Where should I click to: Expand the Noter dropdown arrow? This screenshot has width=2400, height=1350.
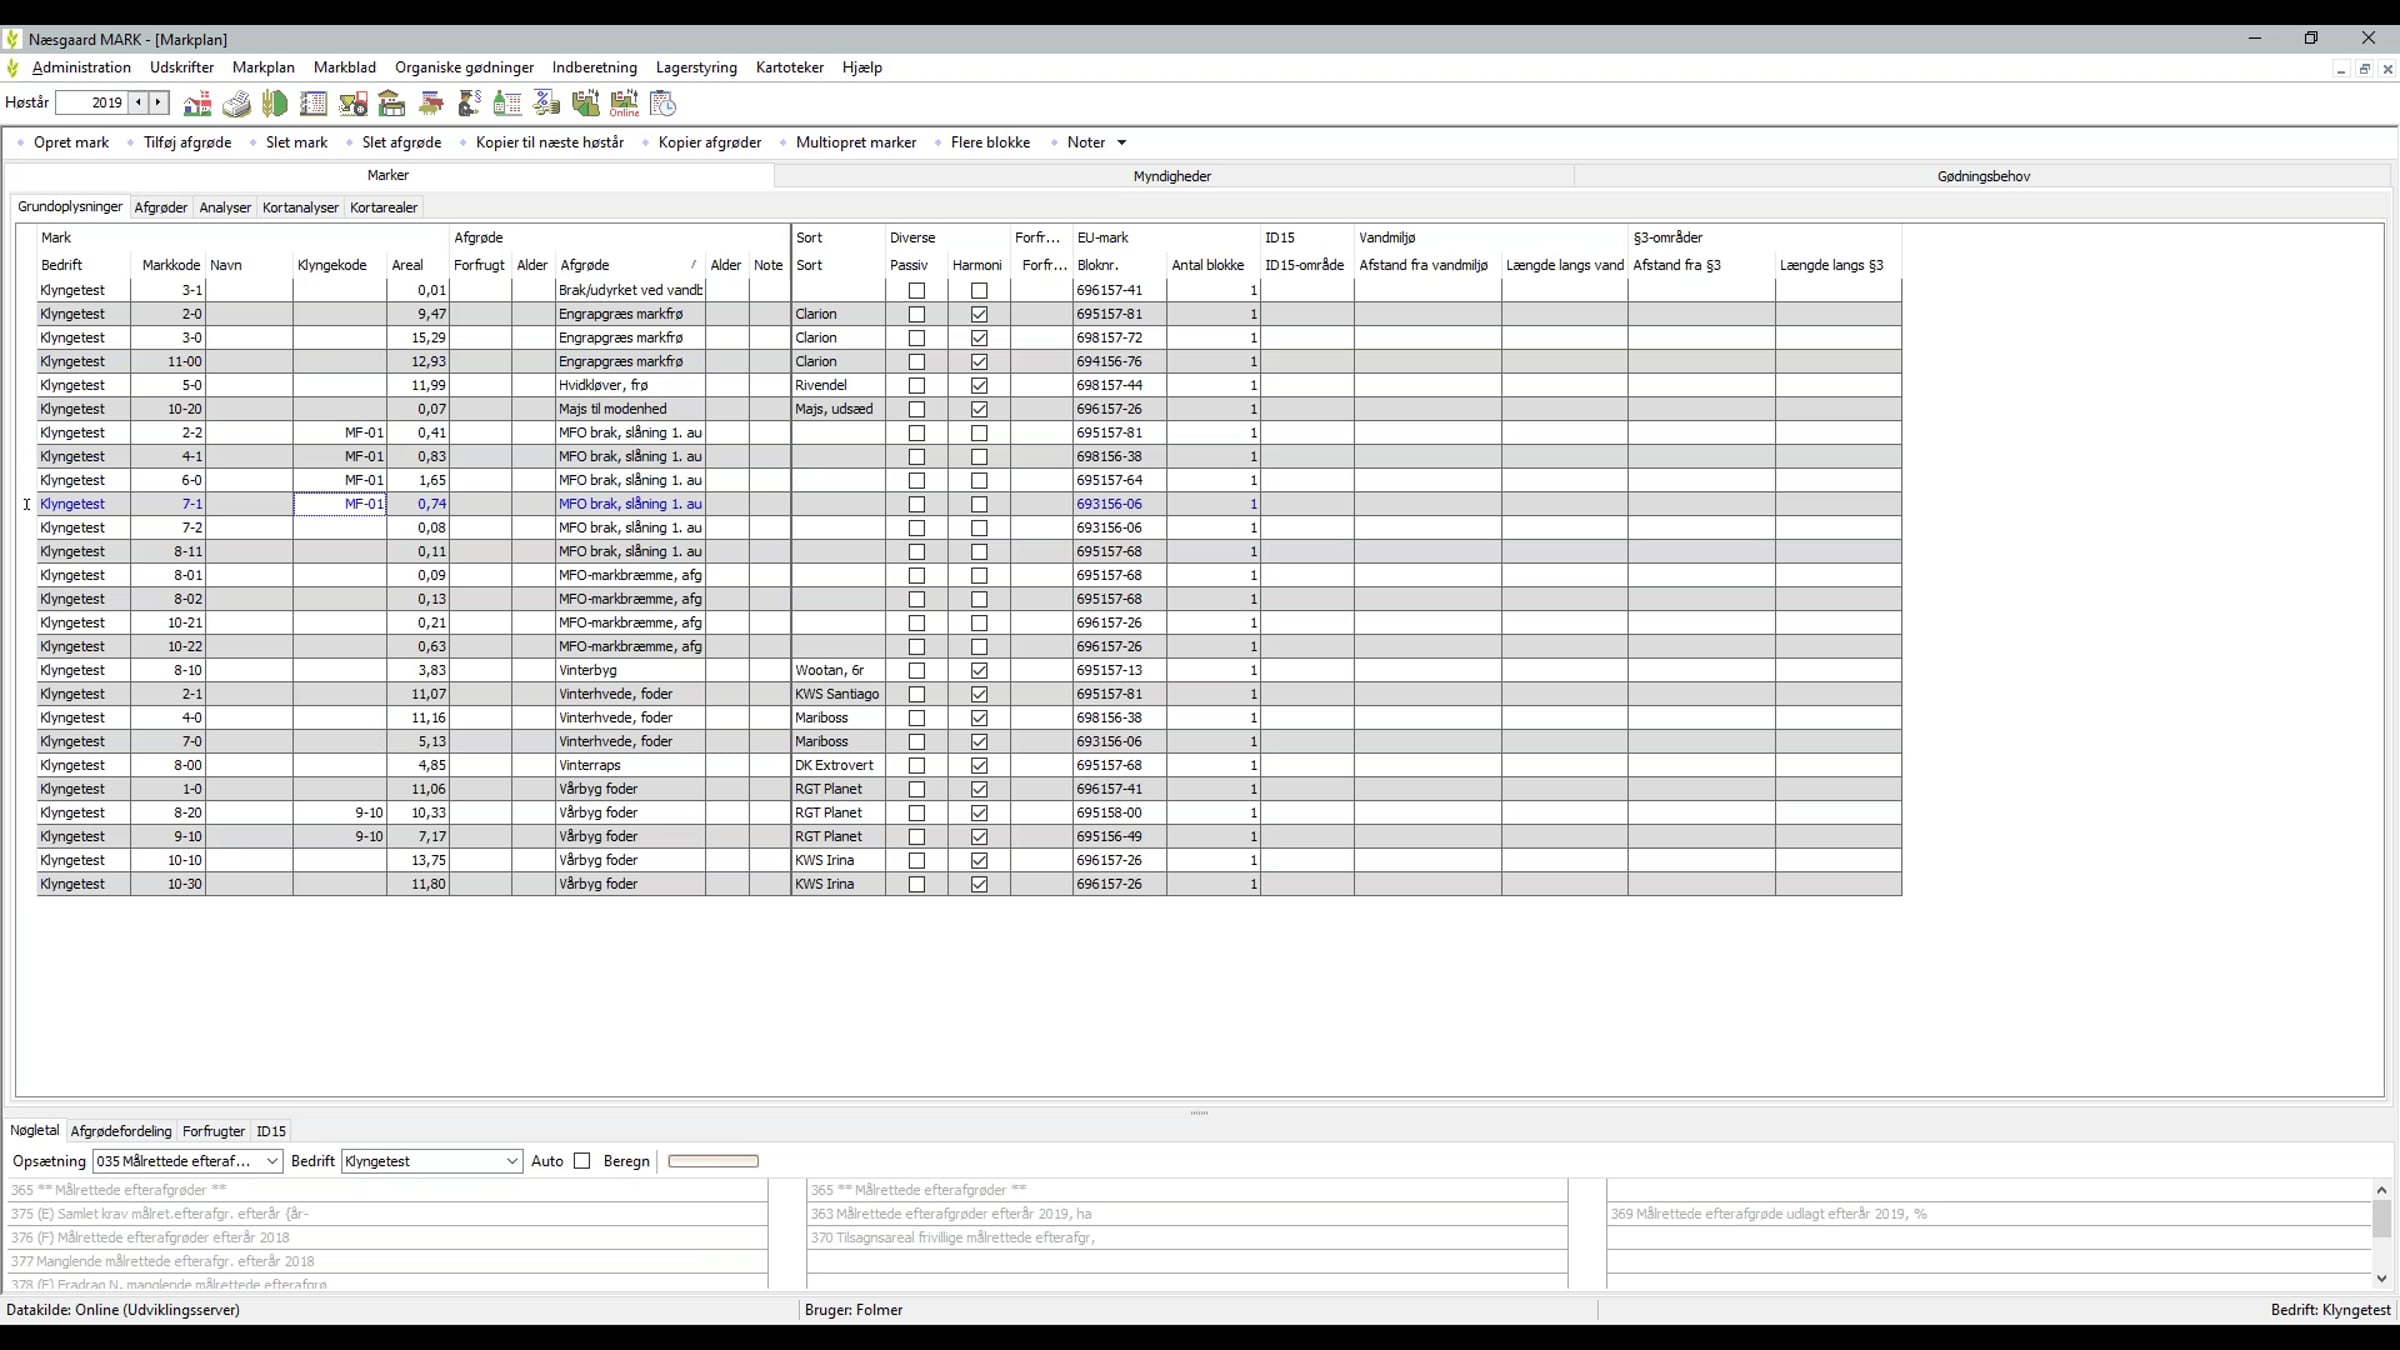click(x=1122, y=143)
